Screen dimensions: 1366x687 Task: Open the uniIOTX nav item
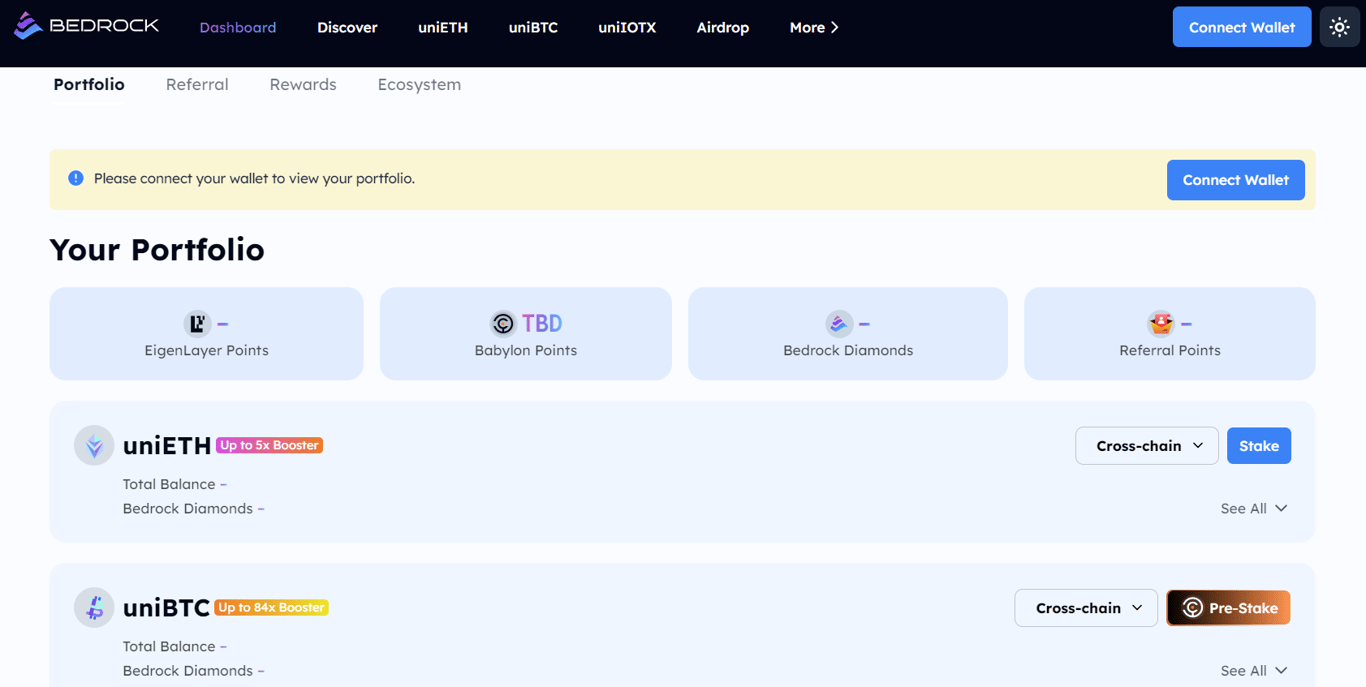coord(627,27)
